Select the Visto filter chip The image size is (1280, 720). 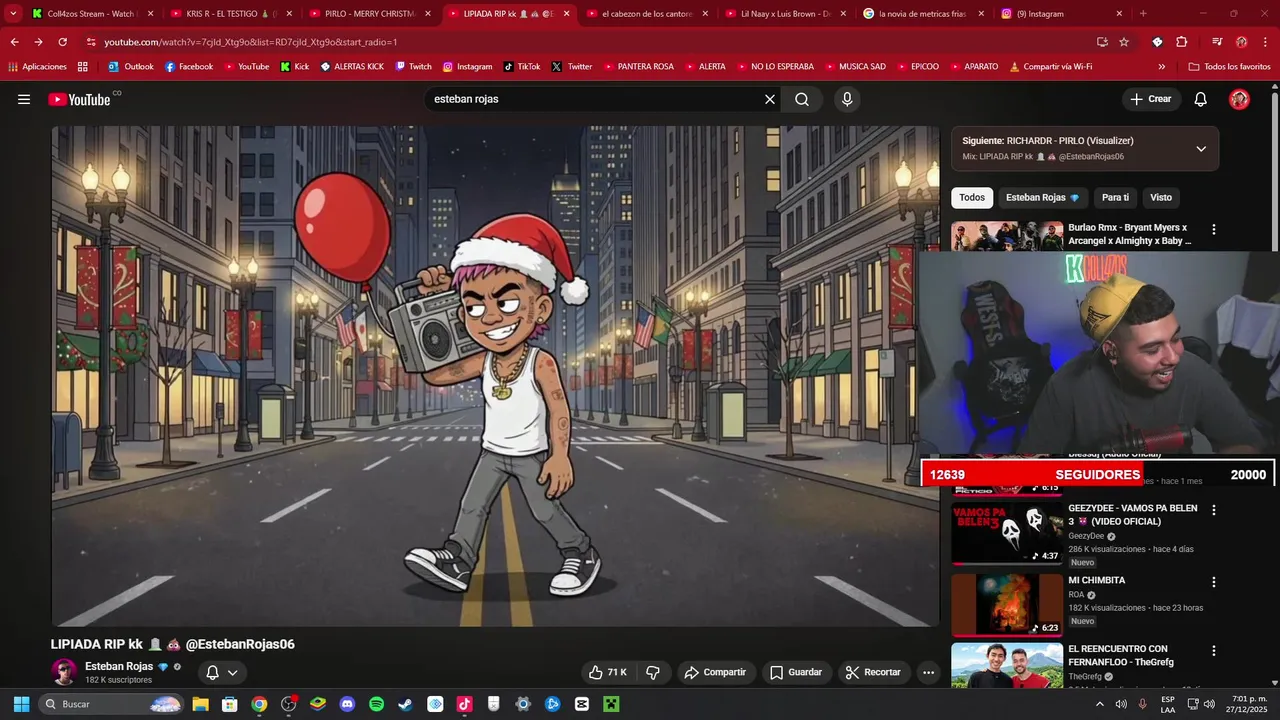pos(1161,197)
